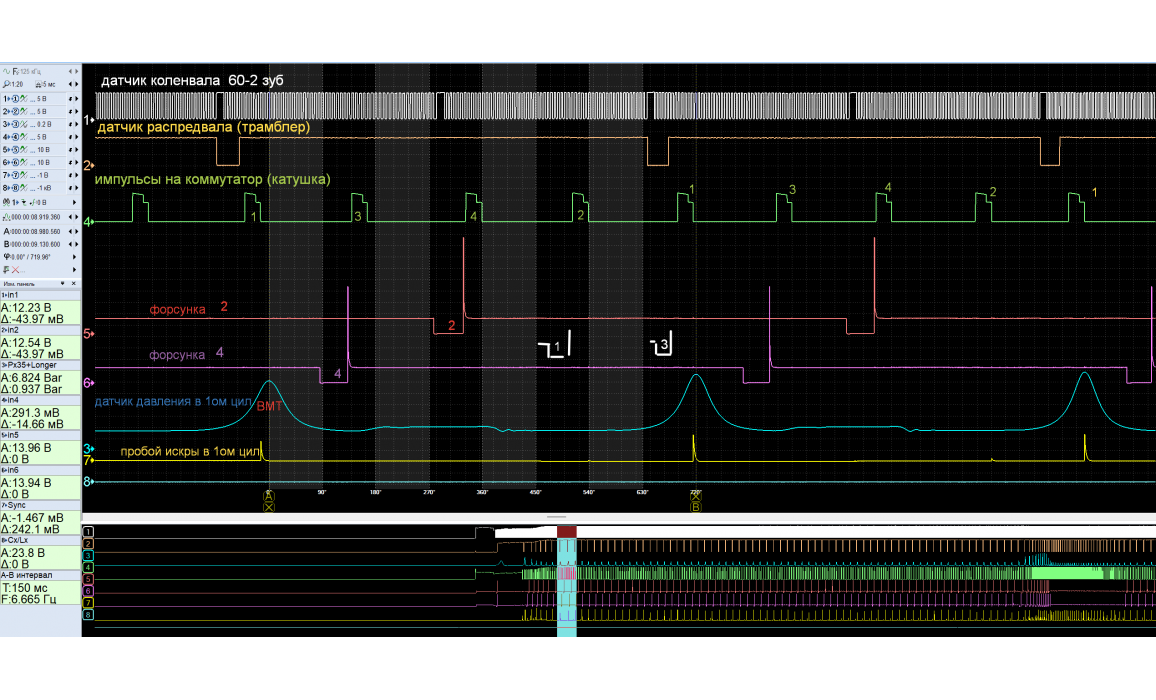
Task: Click the trigger settings icon row
Action: point(7,203)
